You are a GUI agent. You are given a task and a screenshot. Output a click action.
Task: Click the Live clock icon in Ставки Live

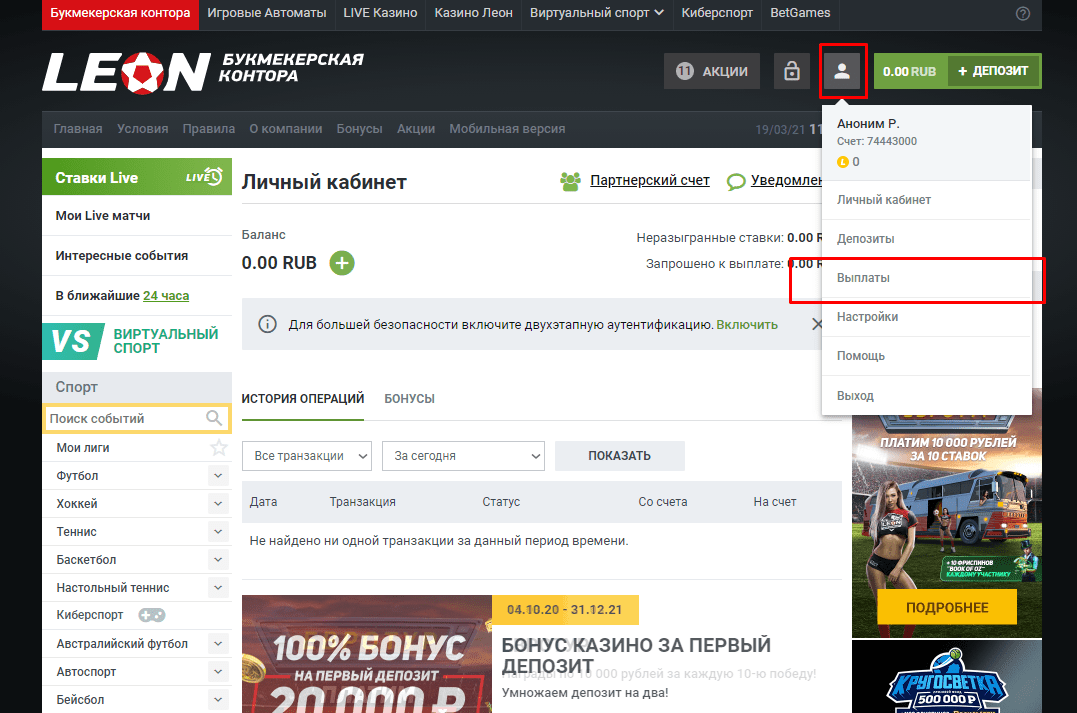pos(204,177)
